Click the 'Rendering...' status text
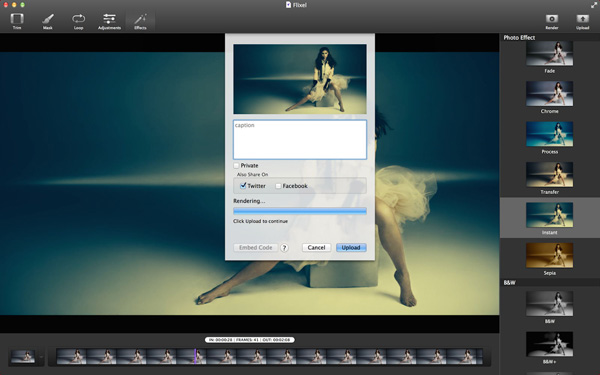 click(249, 201)
